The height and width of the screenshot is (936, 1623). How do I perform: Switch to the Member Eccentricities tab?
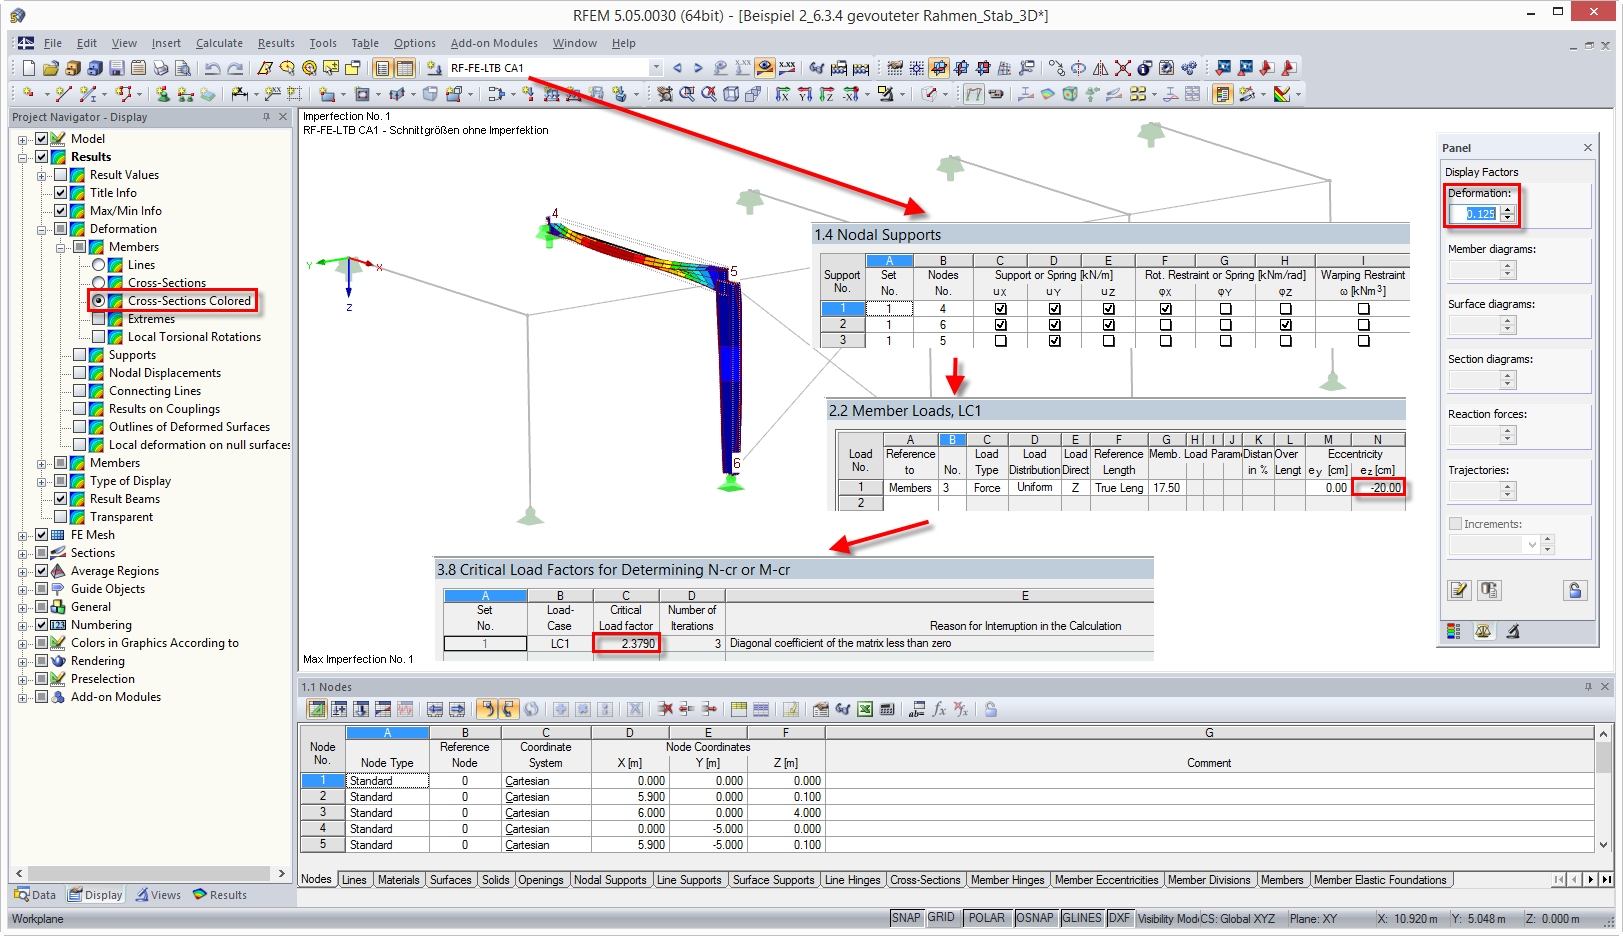tap(1106, 880)
